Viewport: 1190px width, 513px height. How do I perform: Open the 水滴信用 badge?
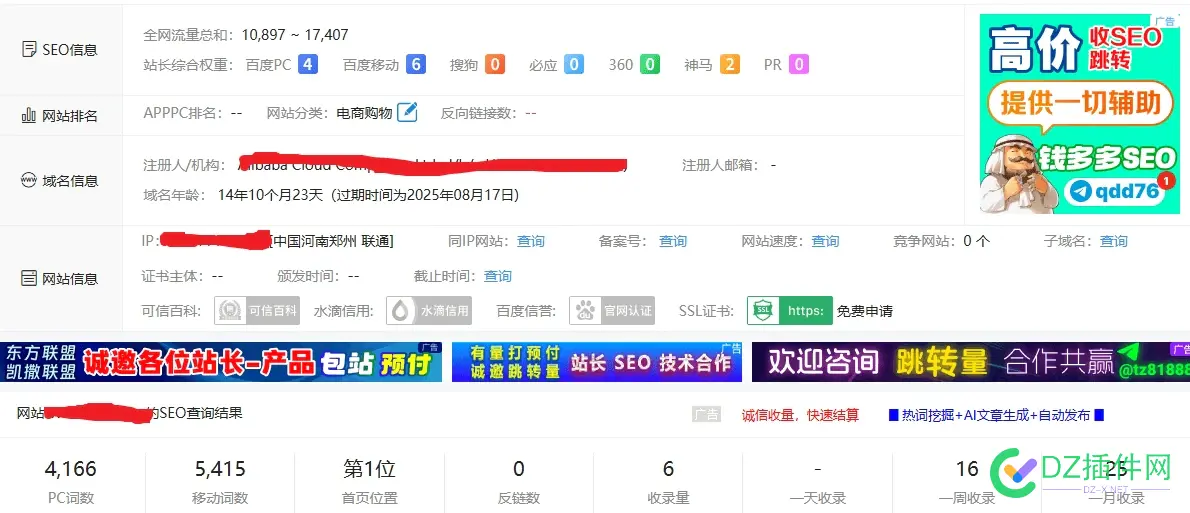coord(429,310)
